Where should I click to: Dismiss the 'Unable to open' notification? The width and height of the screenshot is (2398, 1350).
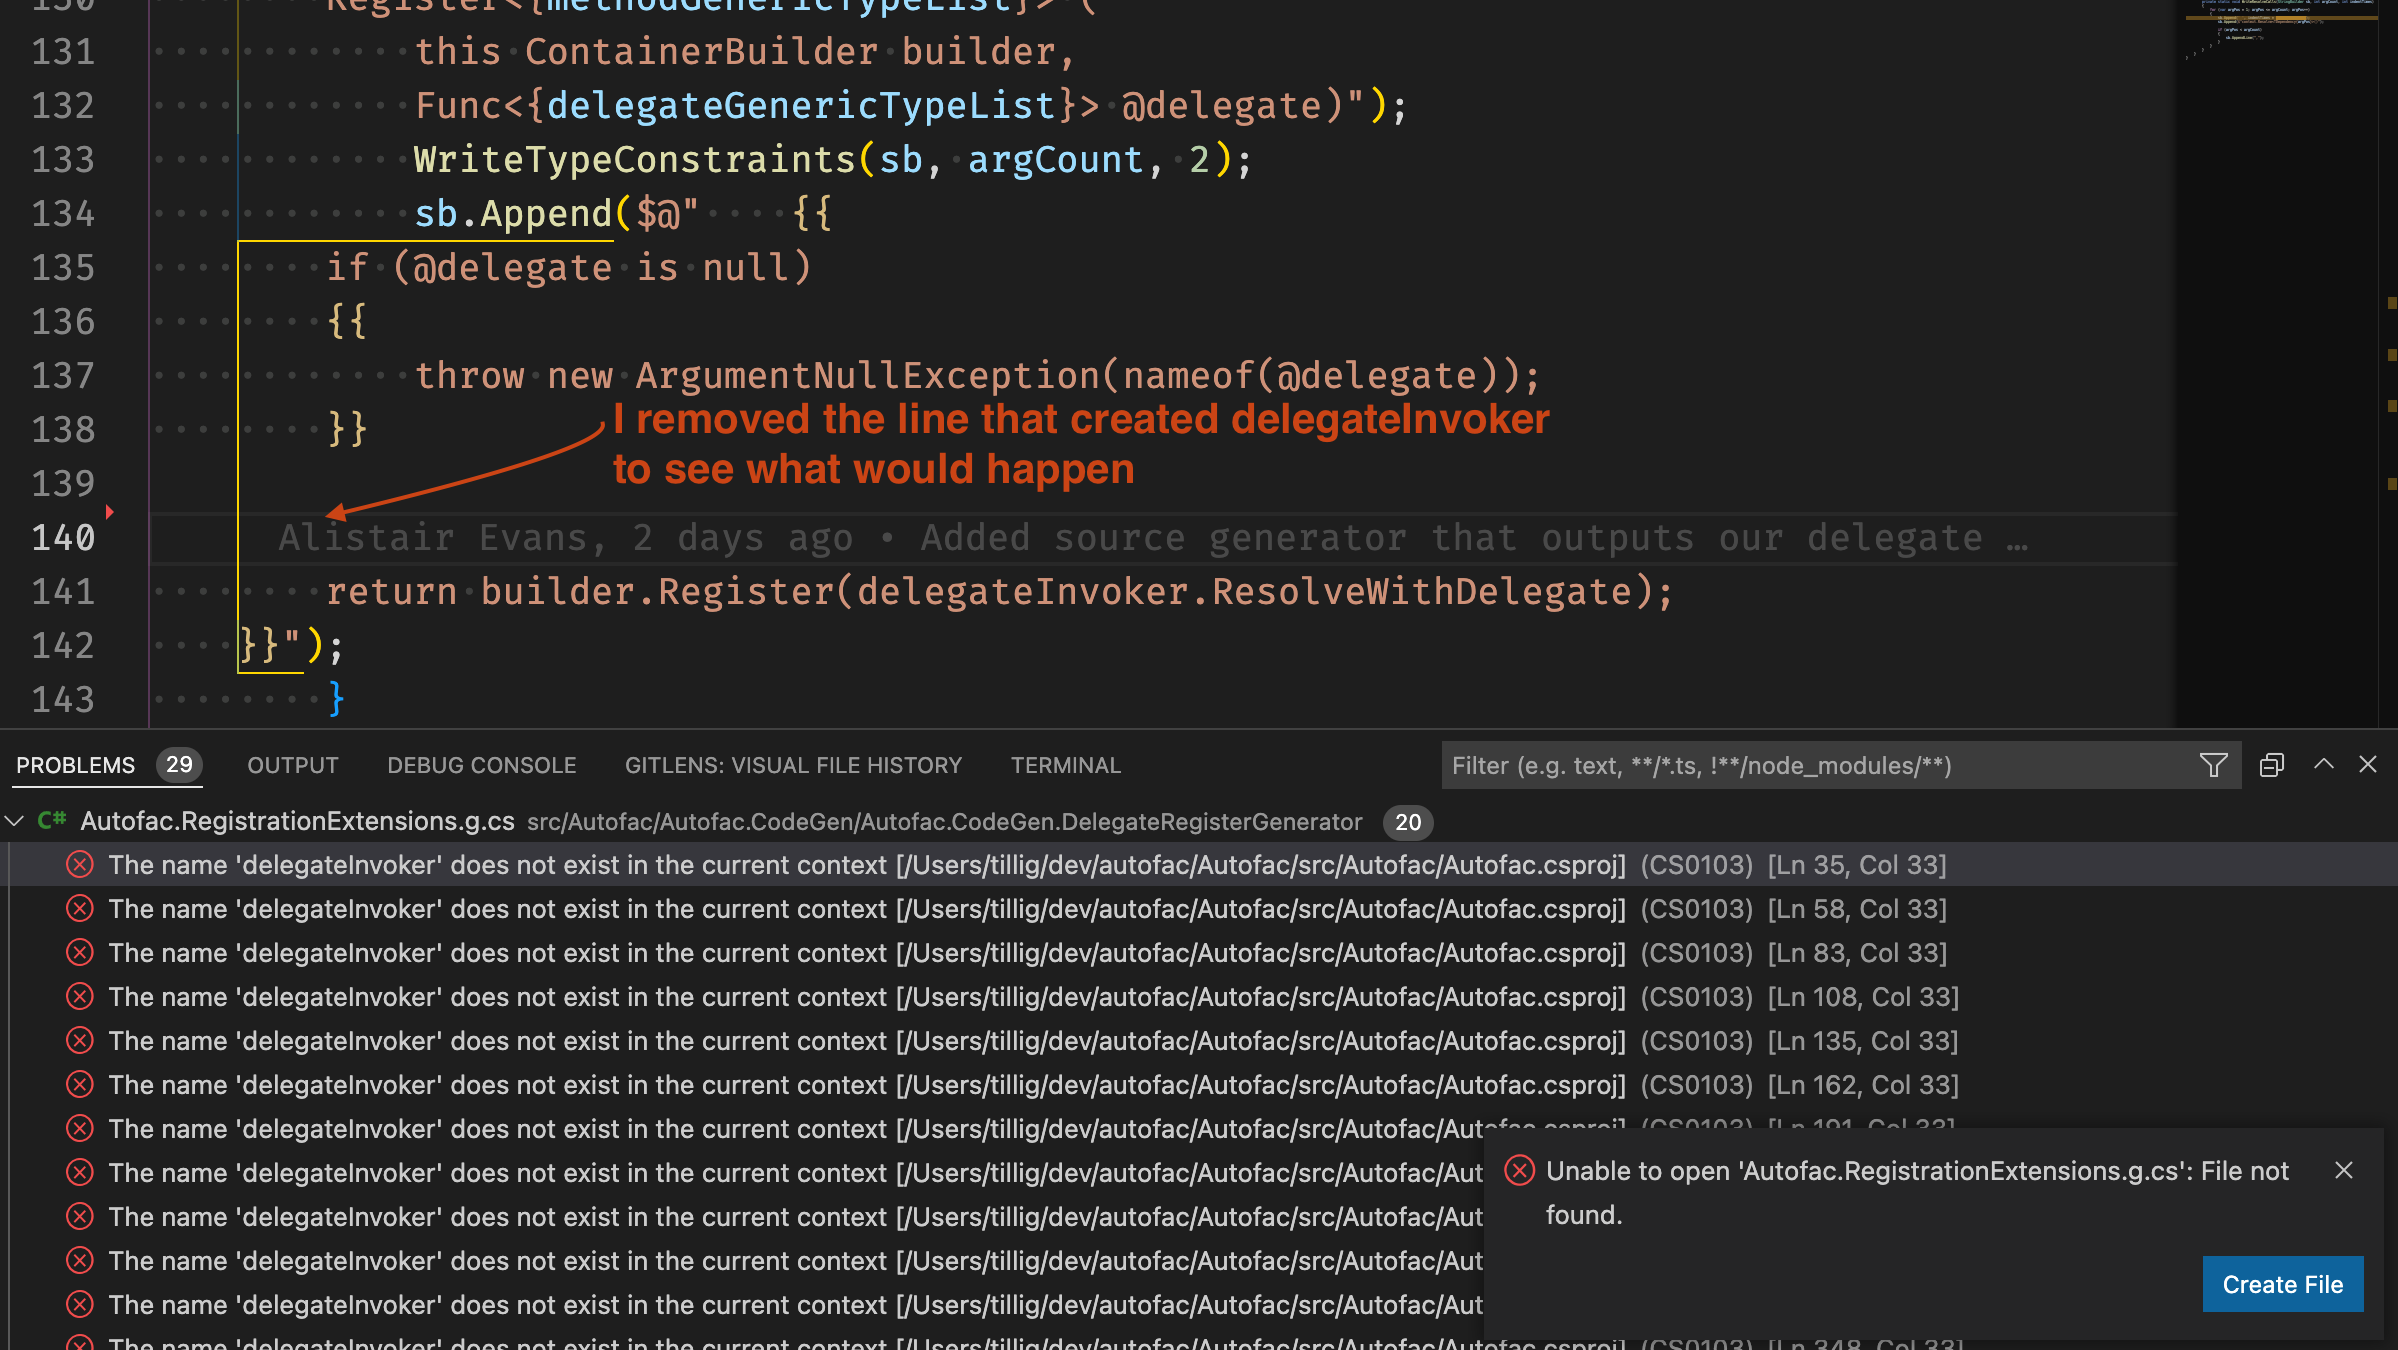[x=2343, y=1170]
